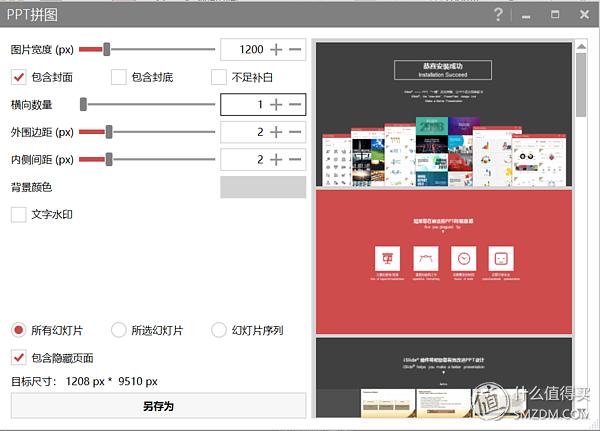Open the 背景颜色 gray color swatch
This screenshot has width=600, height=431.
tap(263, 187)
